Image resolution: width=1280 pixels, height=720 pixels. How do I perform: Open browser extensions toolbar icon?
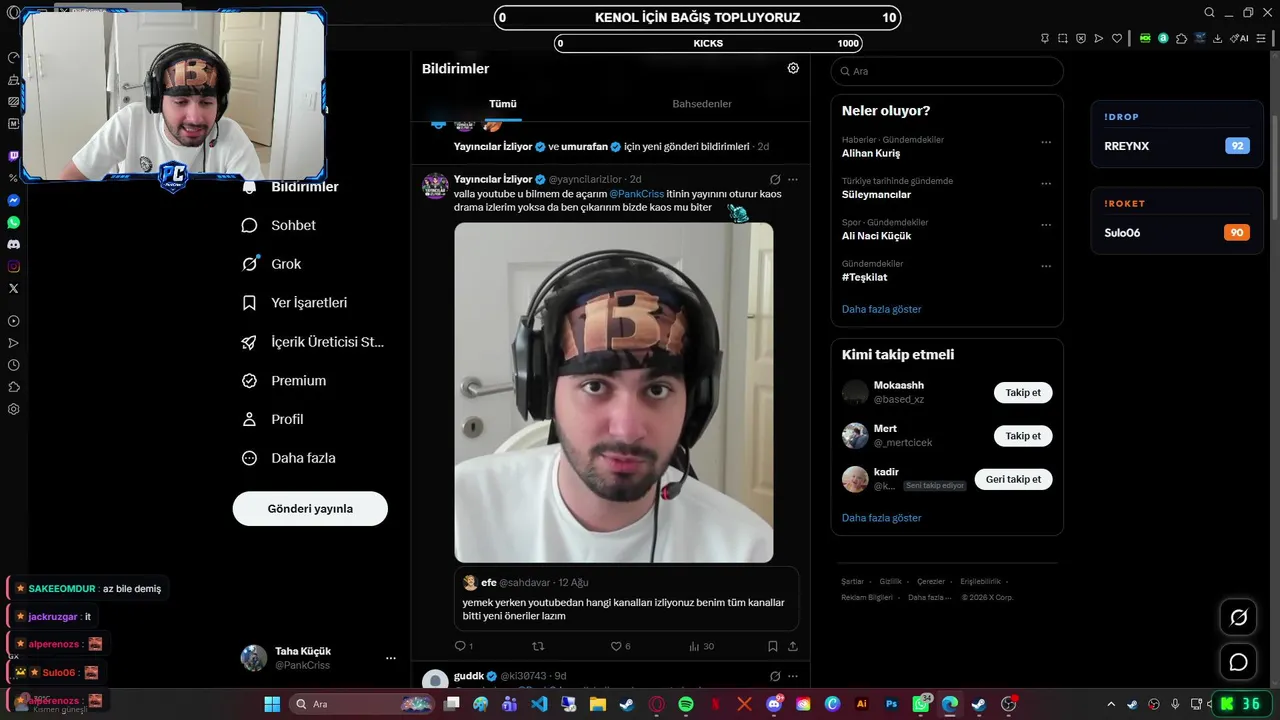1181,38
